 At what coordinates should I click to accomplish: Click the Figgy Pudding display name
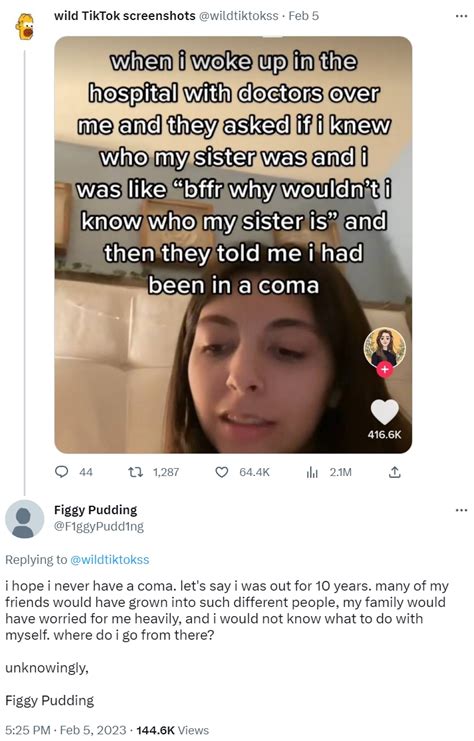95,510
